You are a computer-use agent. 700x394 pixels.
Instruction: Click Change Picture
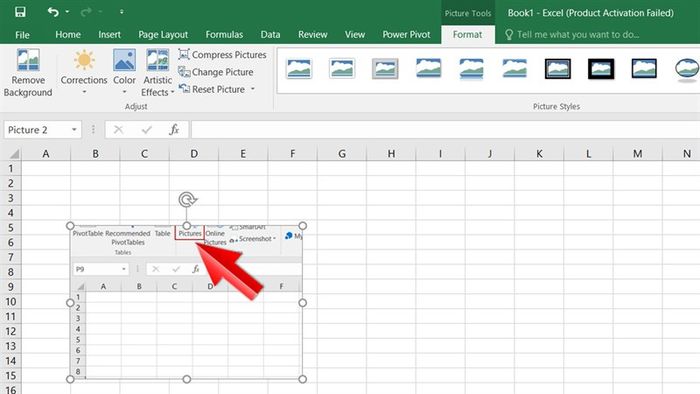[x=216, y=72]
